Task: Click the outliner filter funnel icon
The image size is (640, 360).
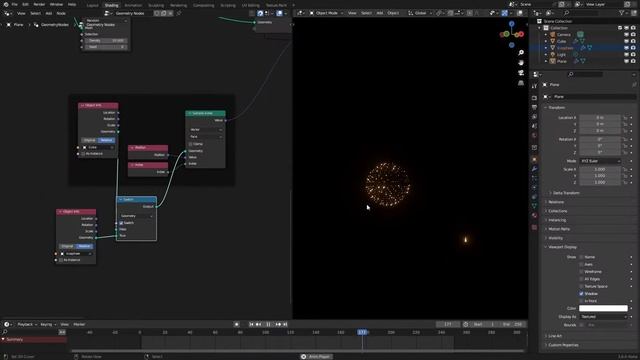Action: pos(622,13)
